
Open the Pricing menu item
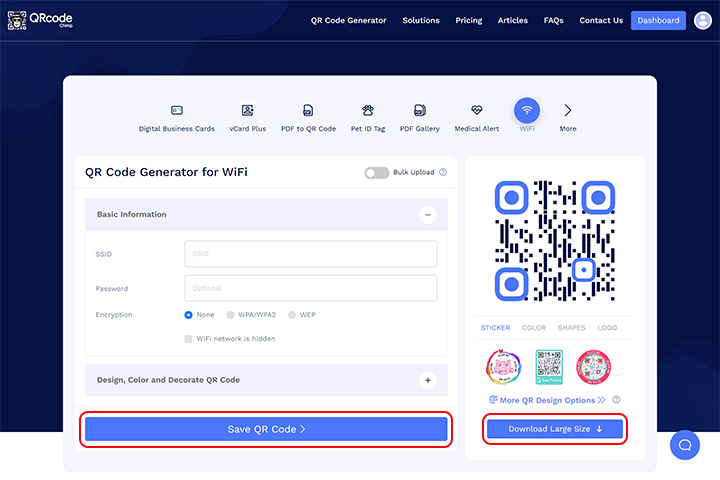coord(468,20)
